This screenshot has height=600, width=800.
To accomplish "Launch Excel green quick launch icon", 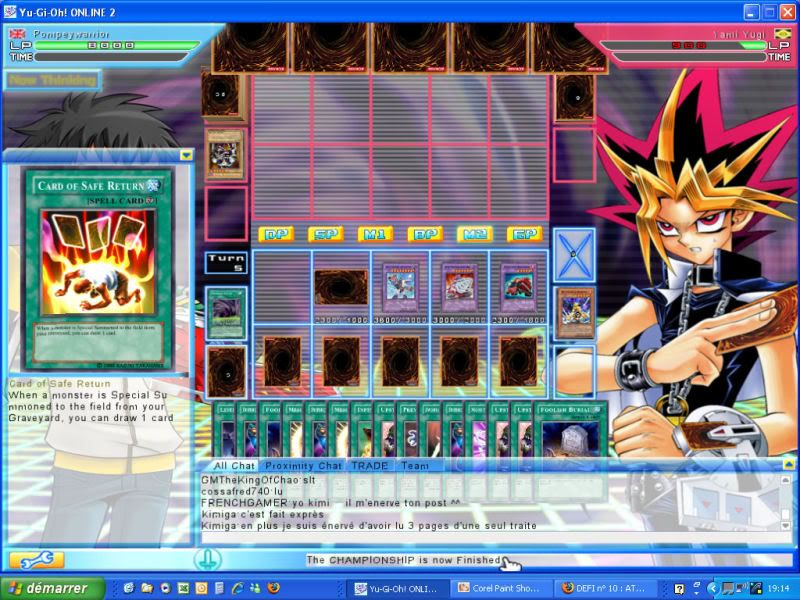I will (183, 588).
